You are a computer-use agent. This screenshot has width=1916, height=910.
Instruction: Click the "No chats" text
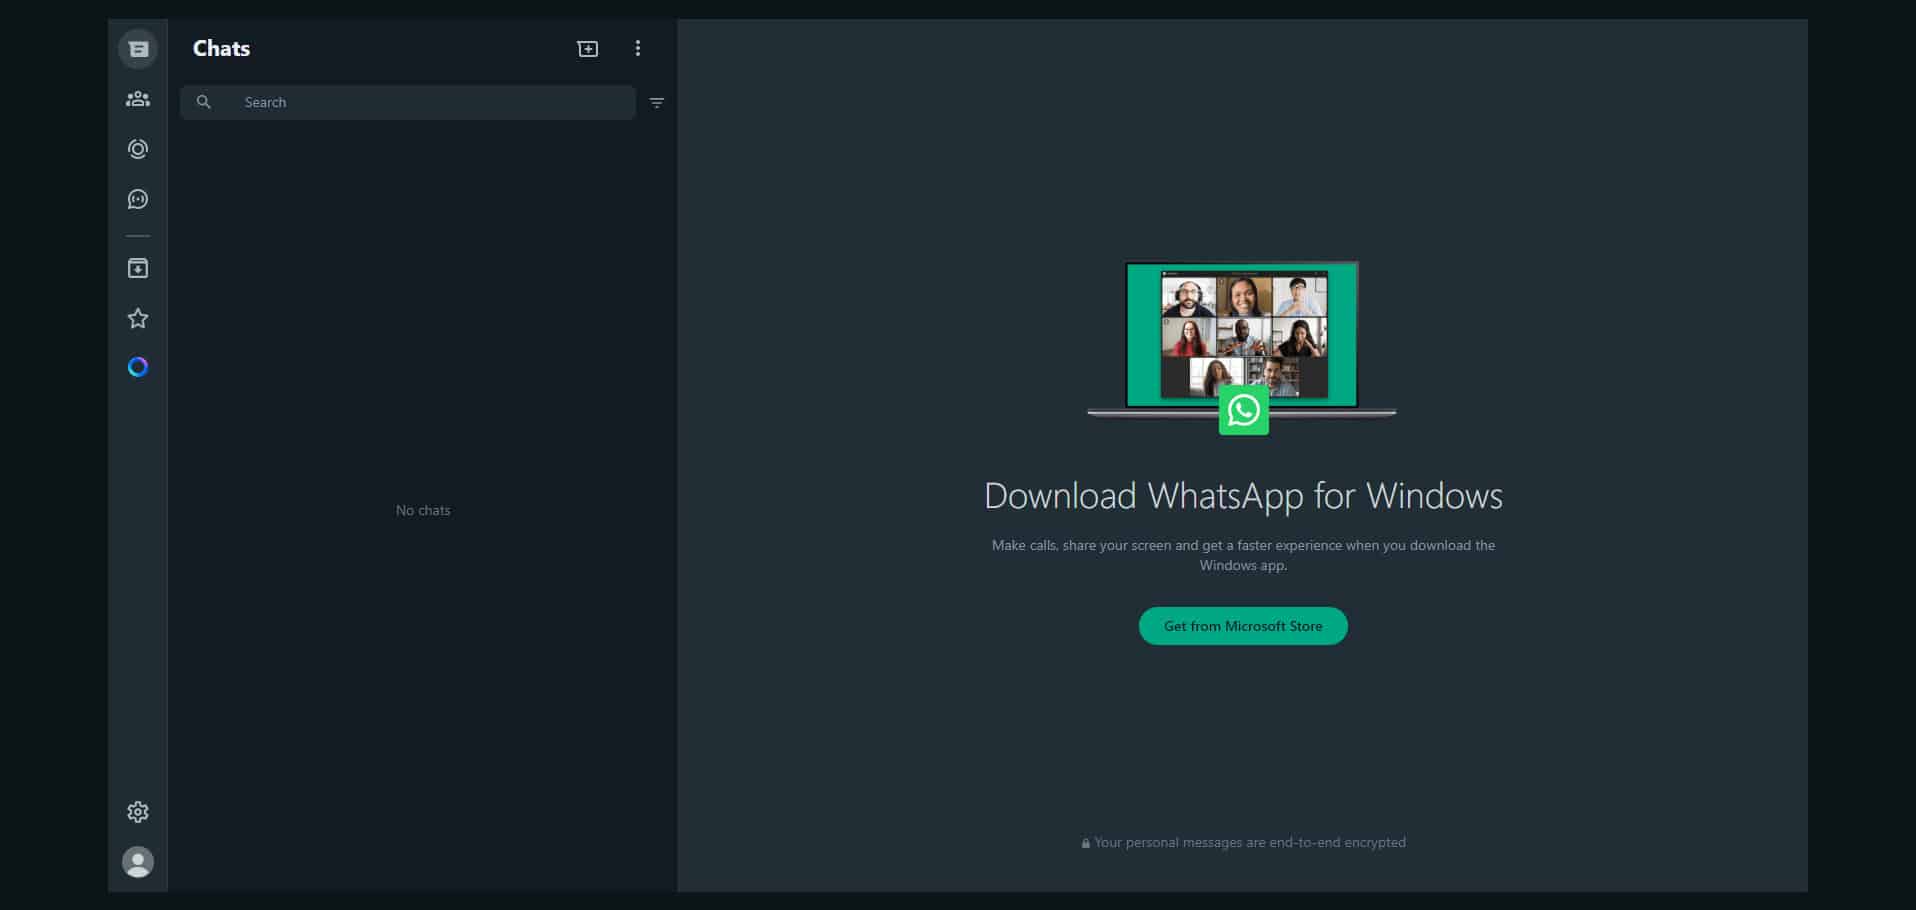[423, 510]
